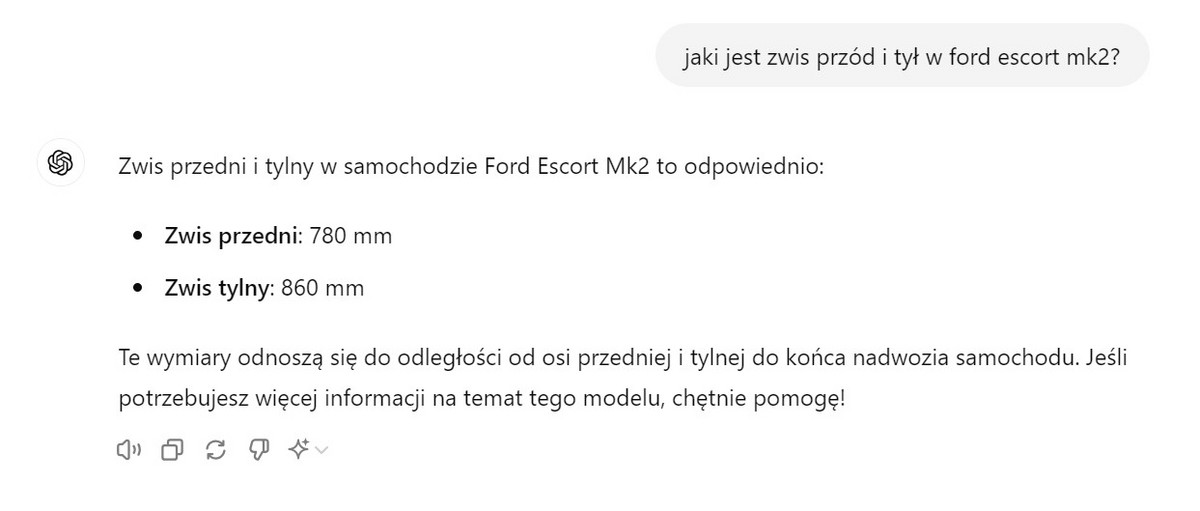Click the bullet dot before "Zwis przedni"

click(139, 237)
